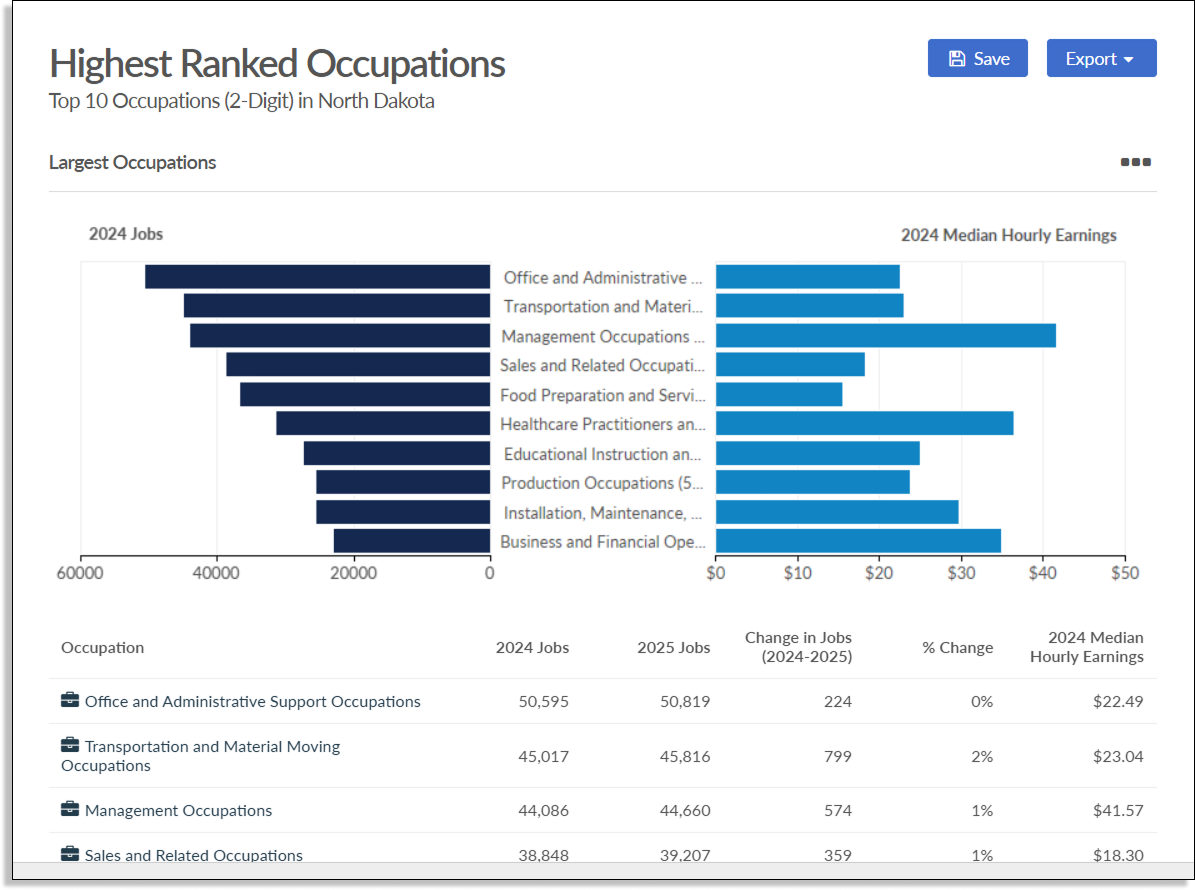The image size is (1195, 890).
Task: Sort by 2024 Median Hourly Earnings column
Action: 1086,647
